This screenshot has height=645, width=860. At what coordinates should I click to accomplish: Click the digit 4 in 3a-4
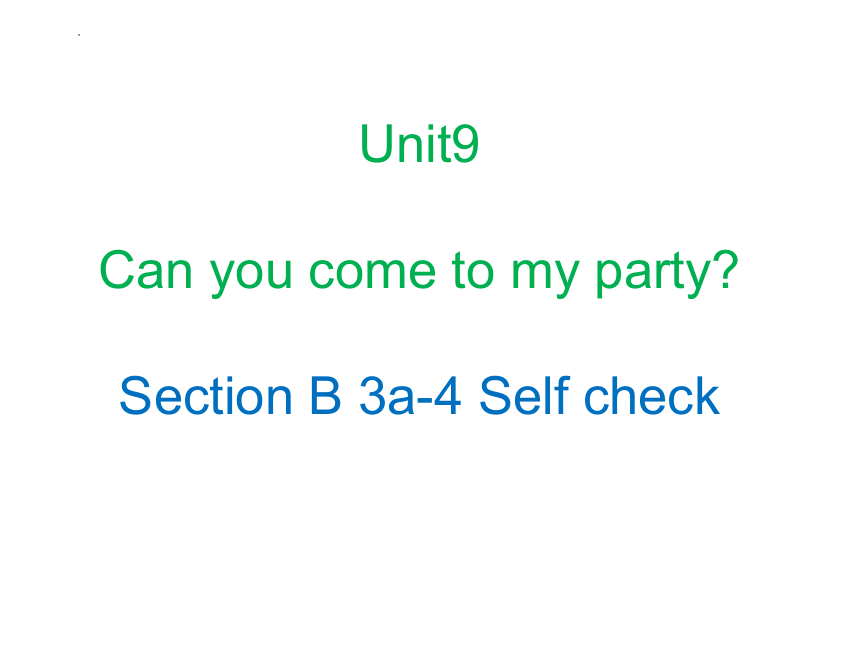pyautogui.click(x=448, y=395)
